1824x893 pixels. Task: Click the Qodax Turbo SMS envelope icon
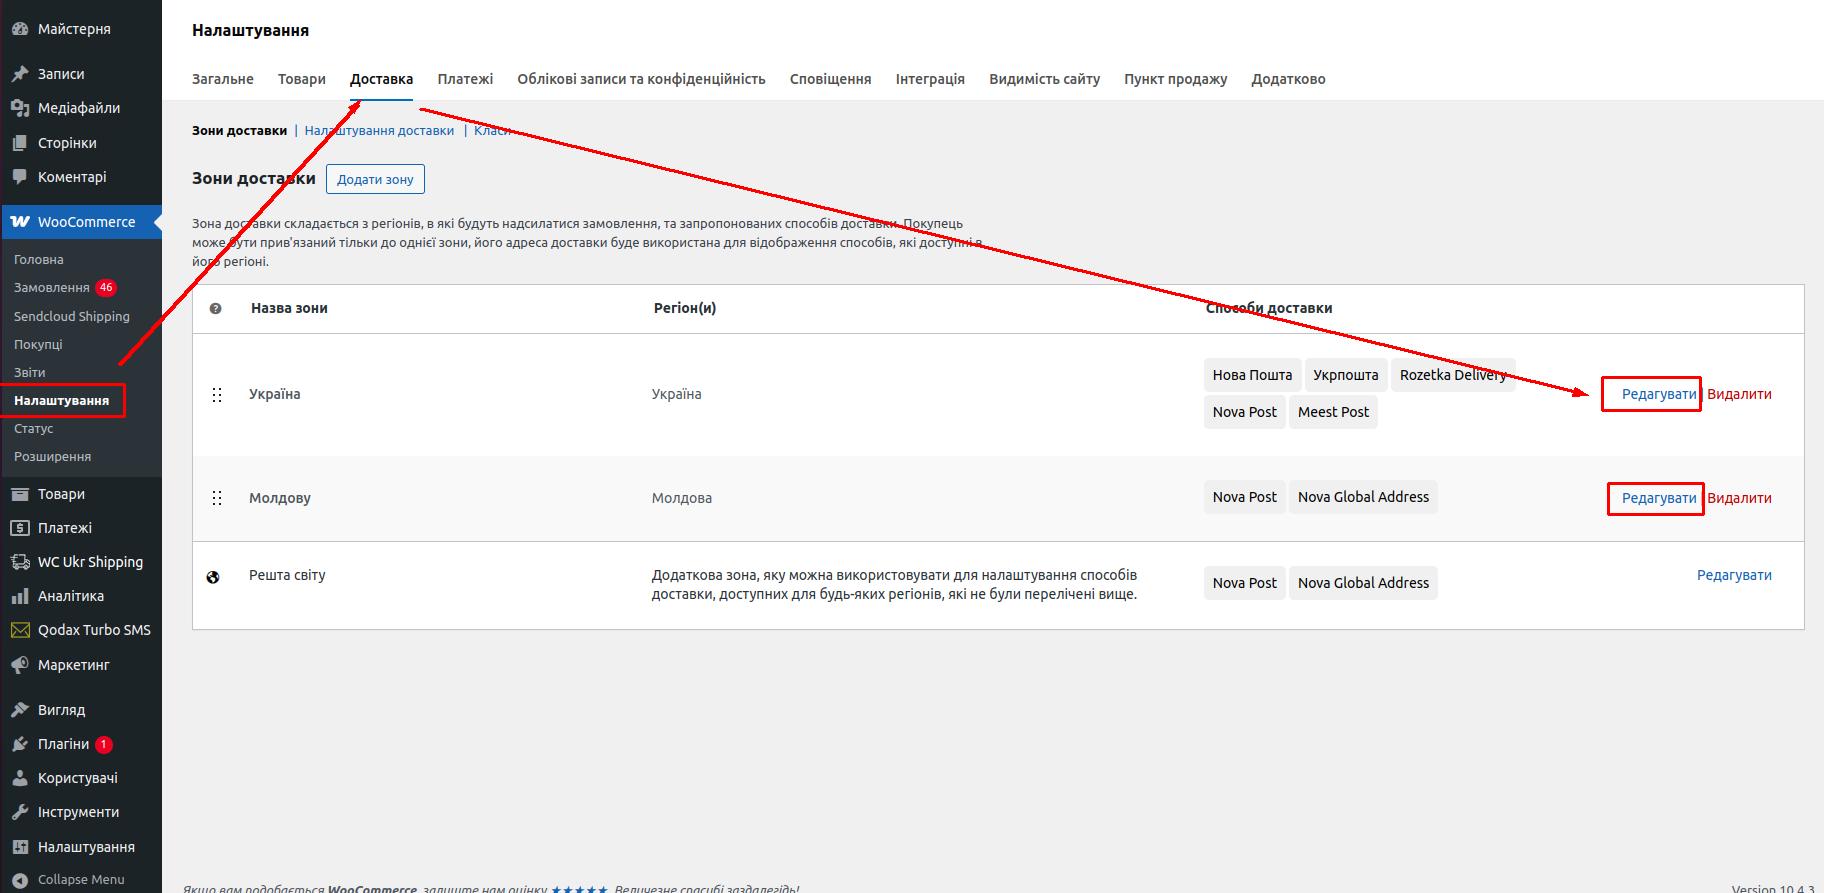20,630
